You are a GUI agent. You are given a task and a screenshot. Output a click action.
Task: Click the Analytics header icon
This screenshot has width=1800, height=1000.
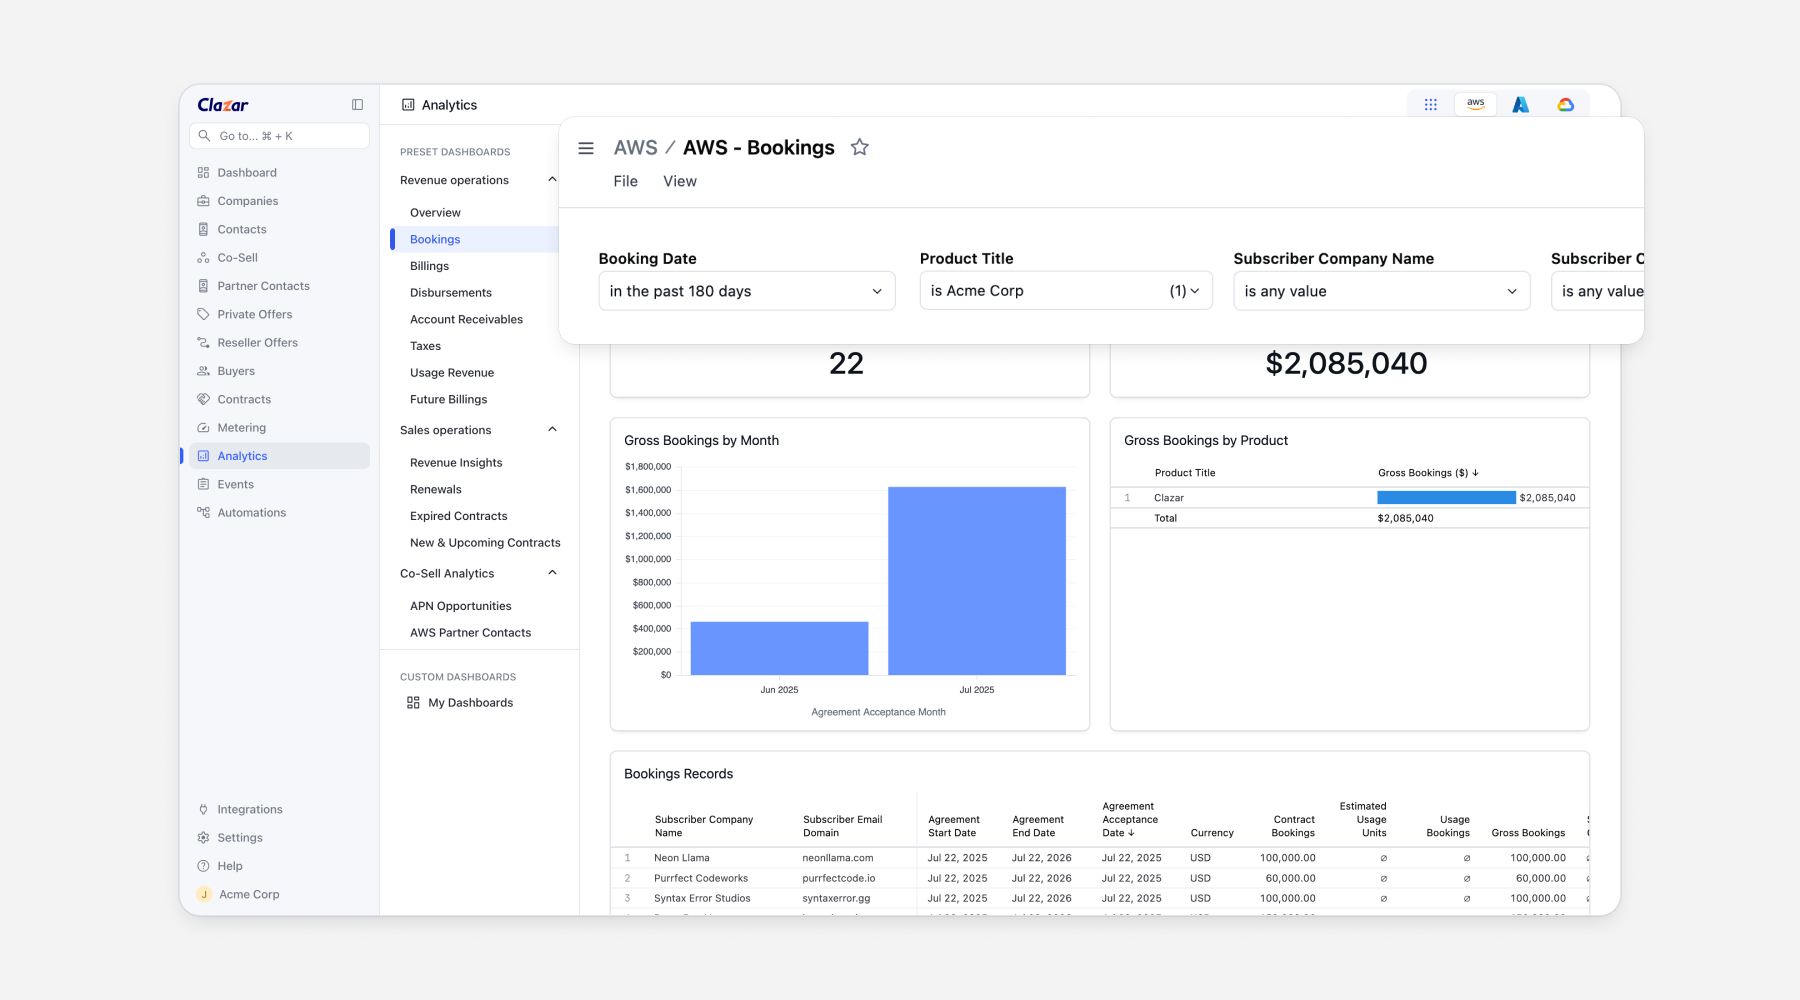[408, 105]
